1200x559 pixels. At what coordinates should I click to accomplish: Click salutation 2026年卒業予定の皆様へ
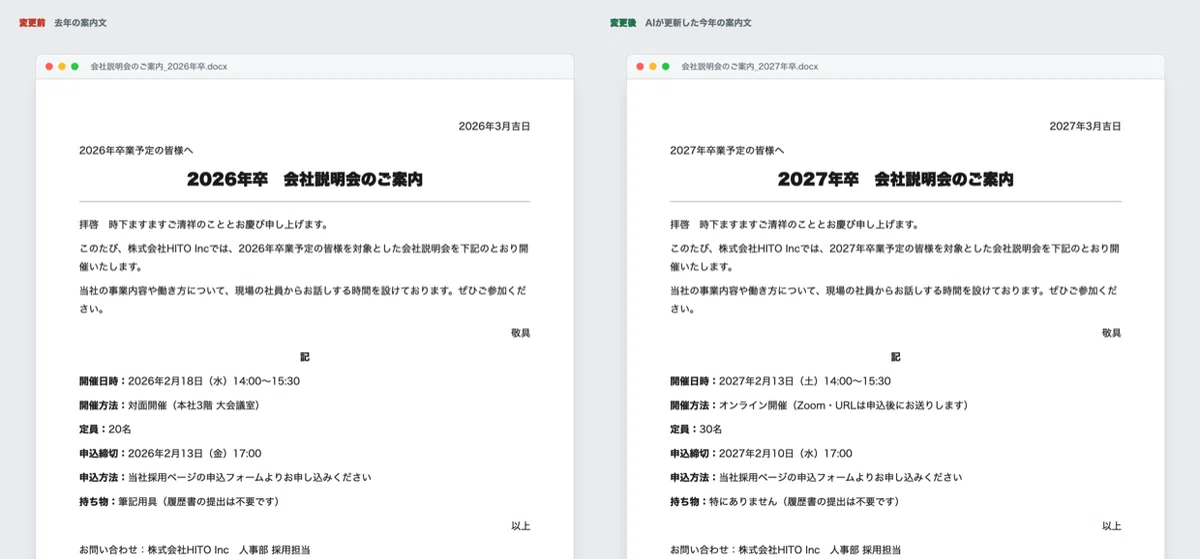tap(136, 150)
